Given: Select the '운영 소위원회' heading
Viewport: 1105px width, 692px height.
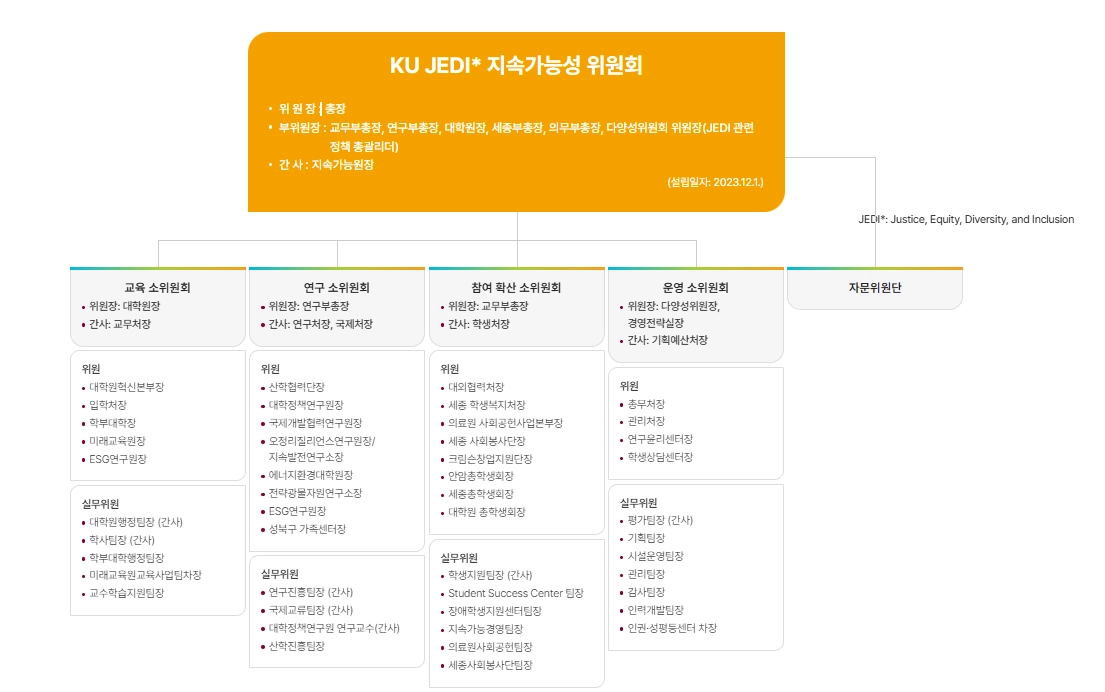Looking at the screenshot, I should click(x=695, y=288).
